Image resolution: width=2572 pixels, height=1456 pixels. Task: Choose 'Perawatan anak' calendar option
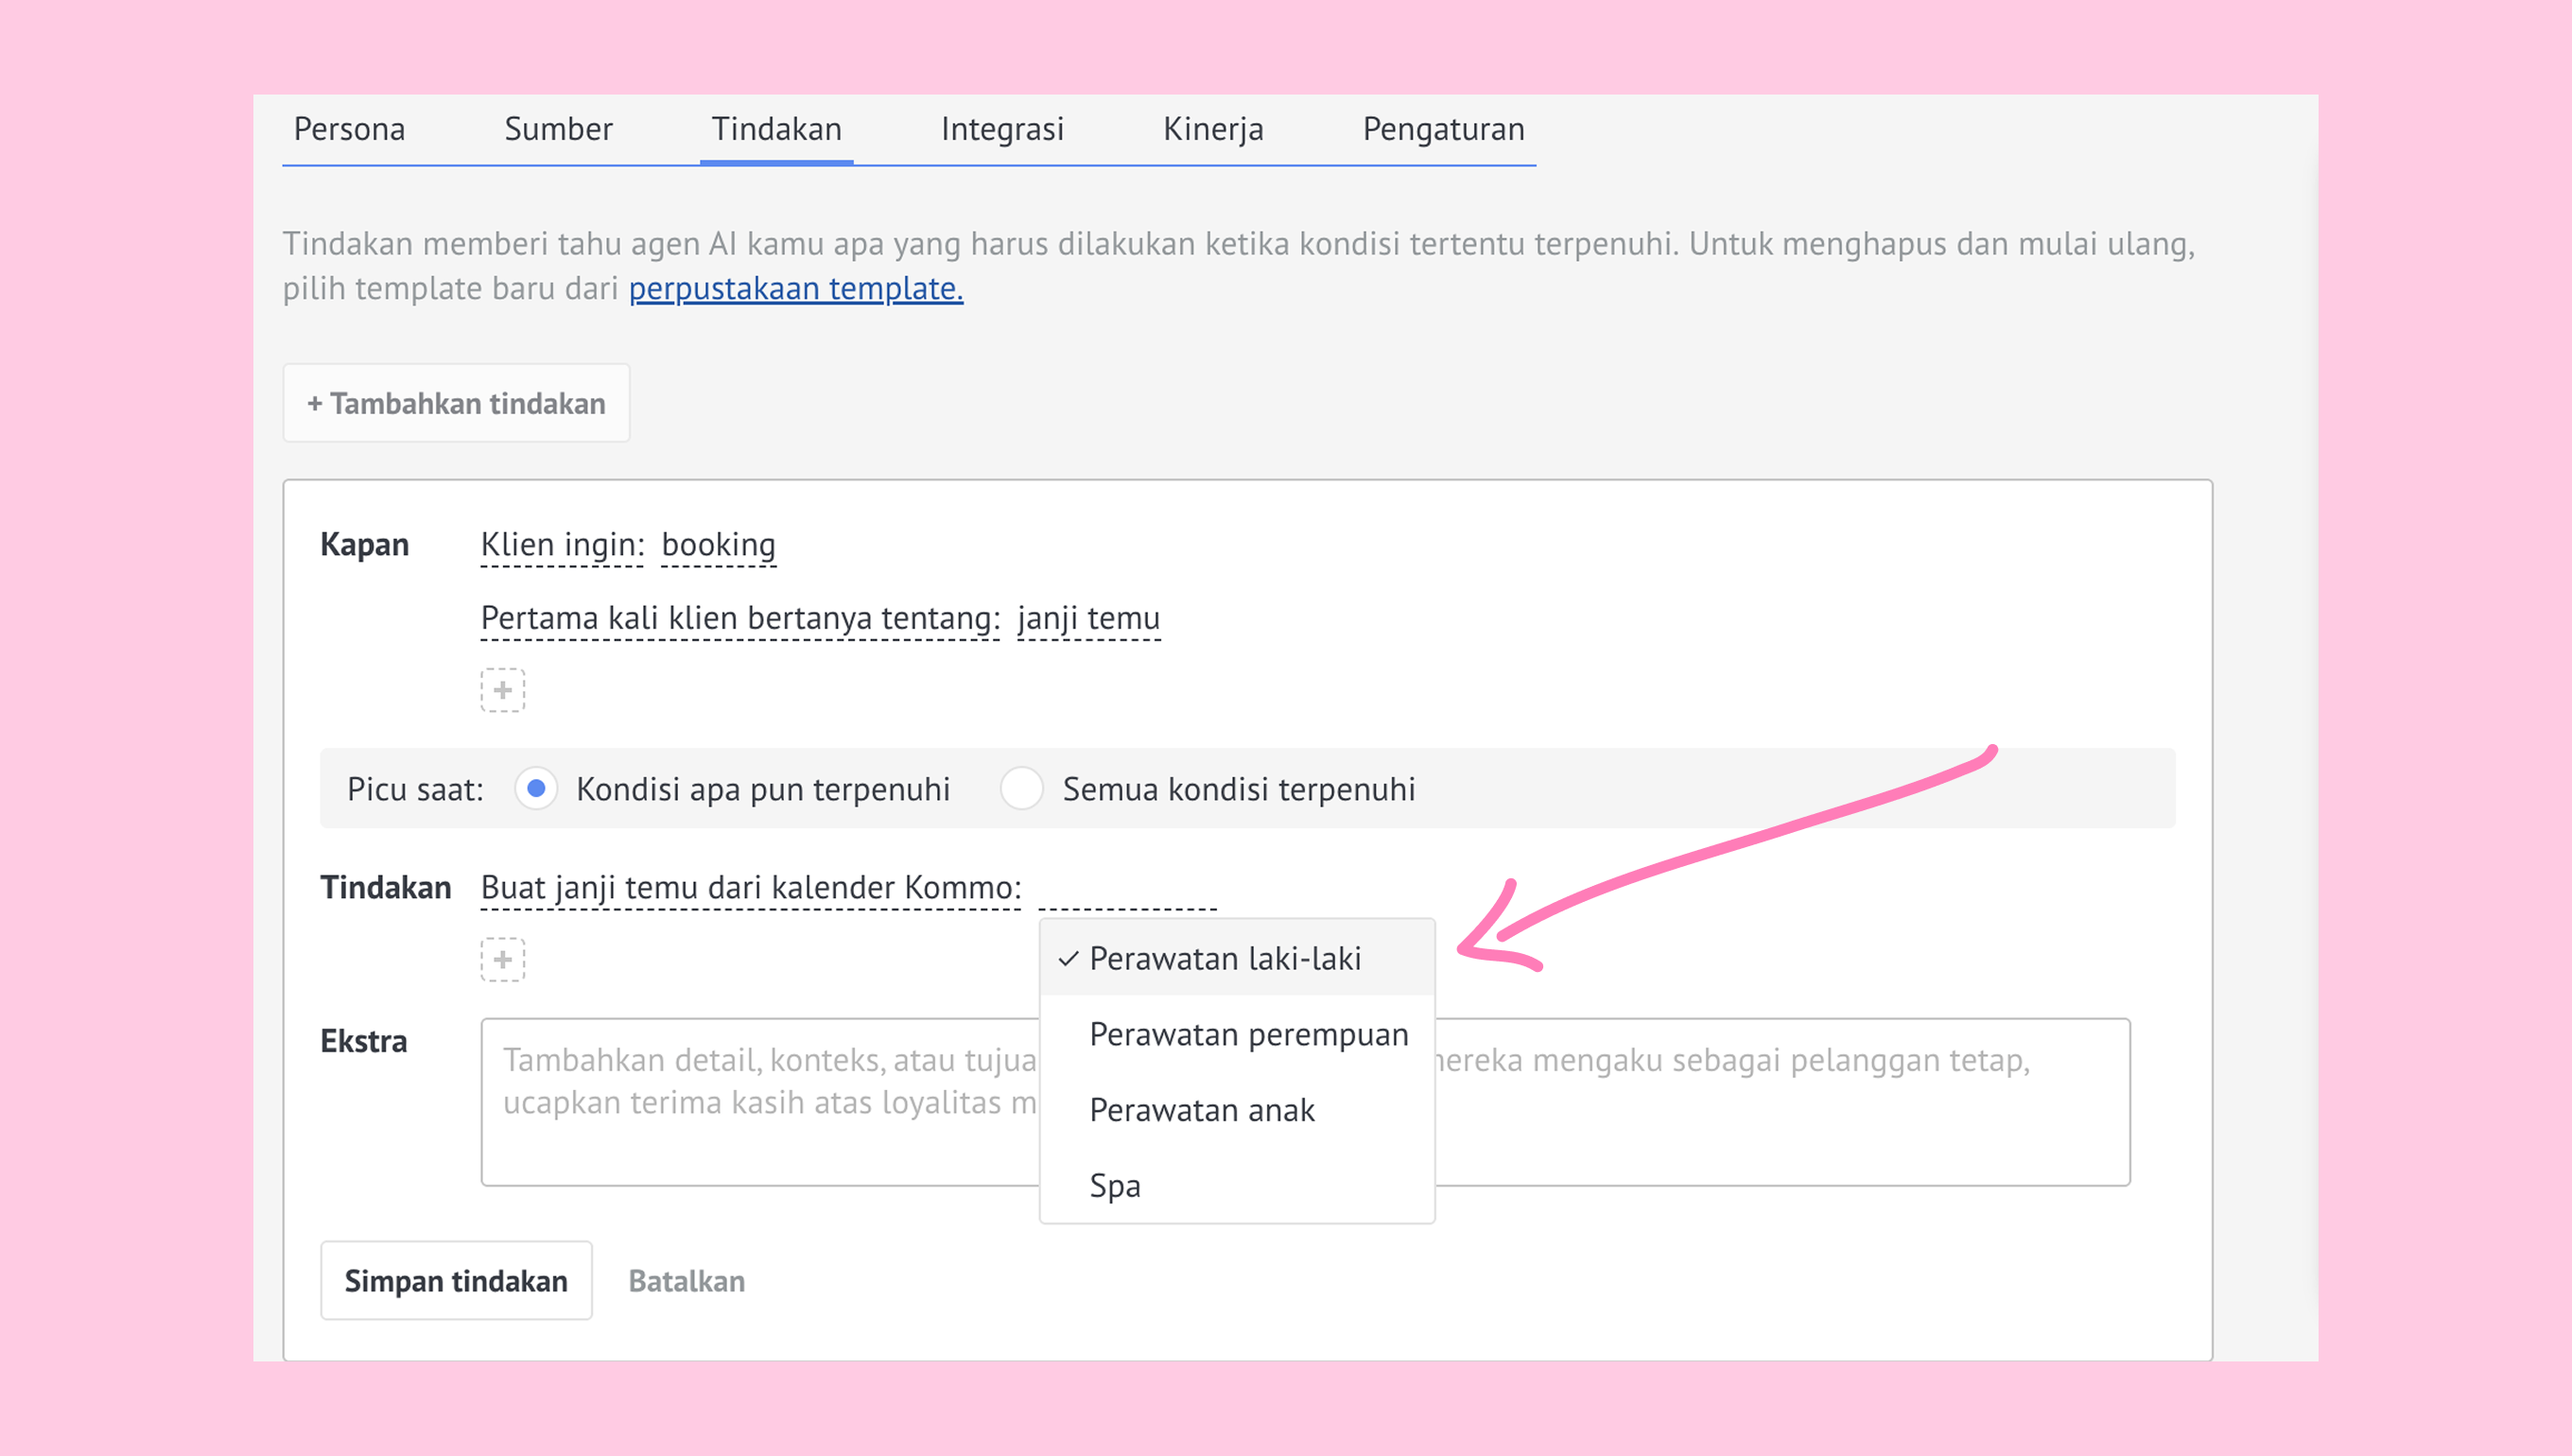coord(1201,1110)
